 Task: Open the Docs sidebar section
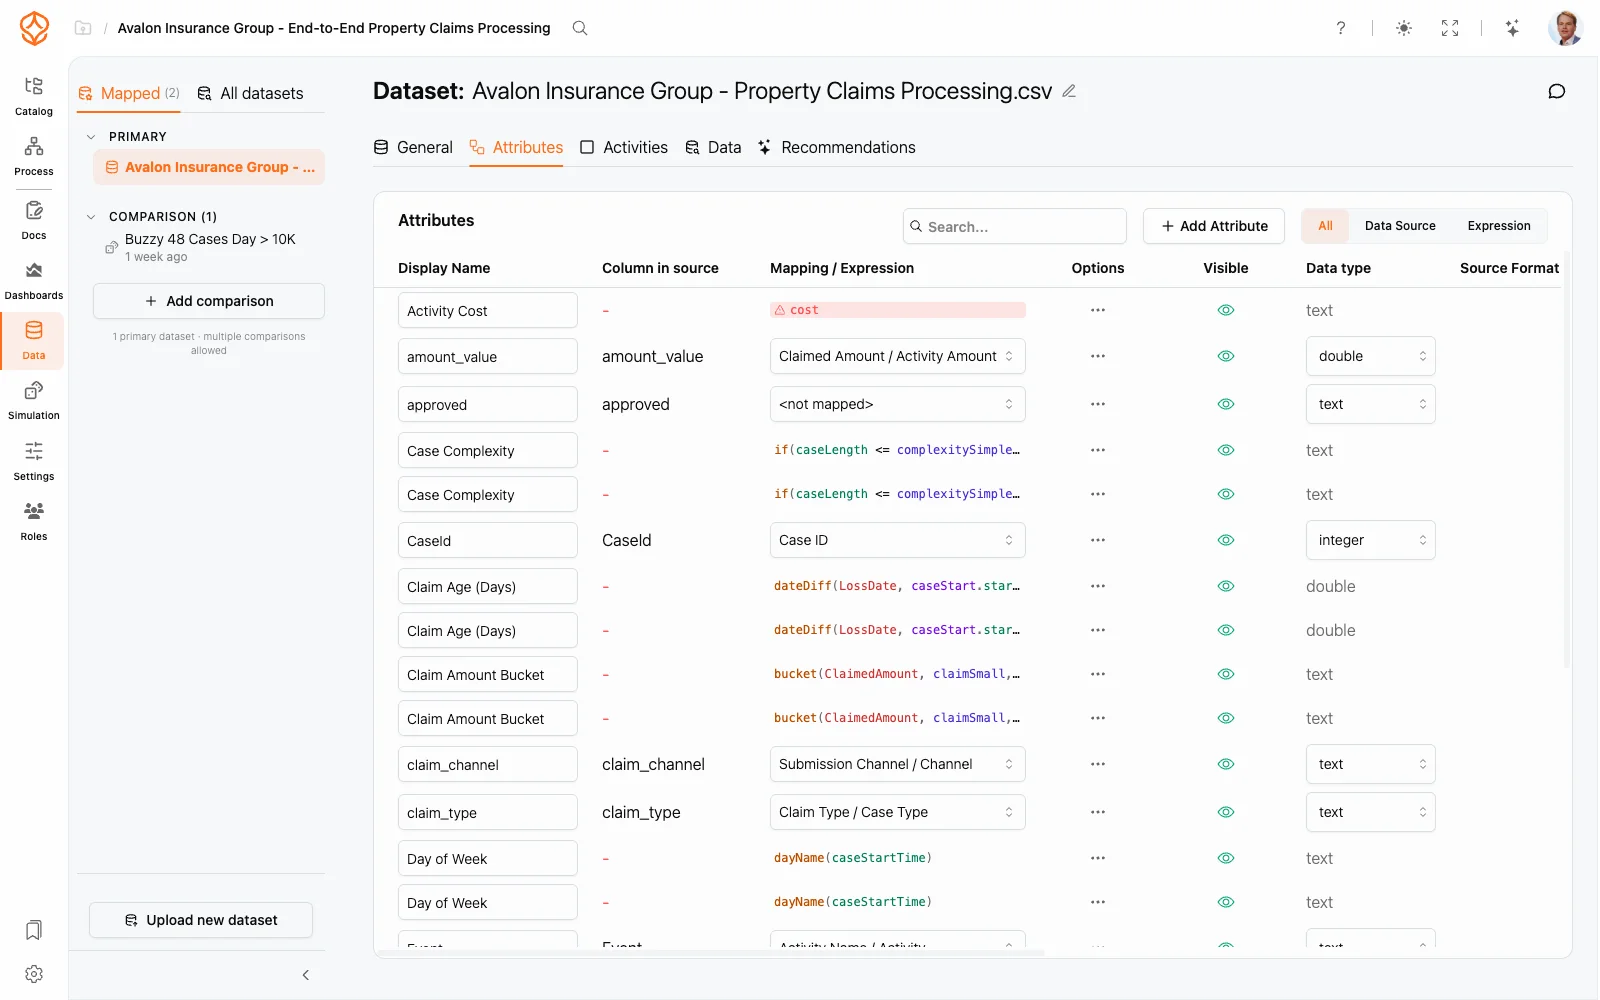(34, 220)
